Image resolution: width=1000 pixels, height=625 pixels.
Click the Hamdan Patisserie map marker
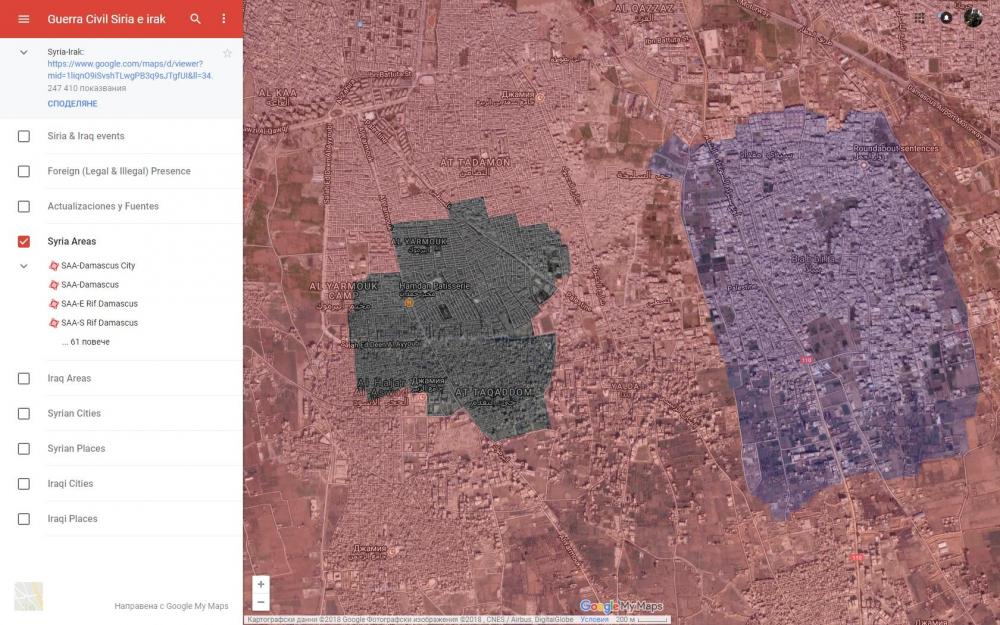(x=409, y=303)
